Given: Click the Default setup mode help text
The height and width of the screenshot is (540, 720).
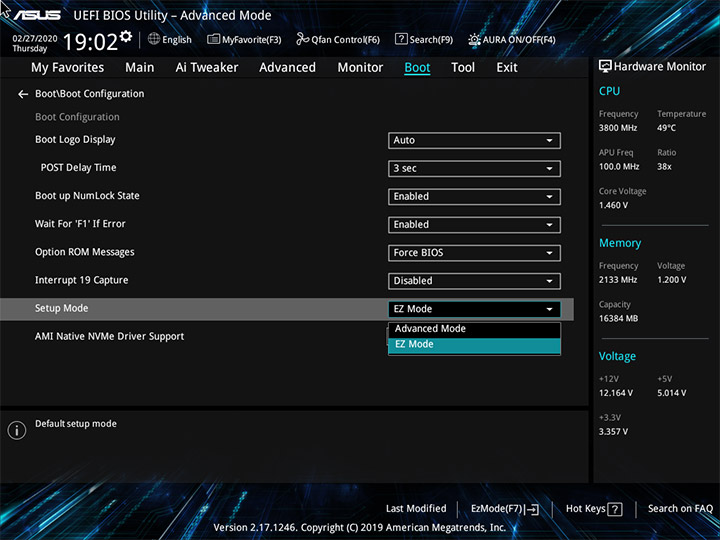Looking at the screenshot, I should [x=76, y=424].
